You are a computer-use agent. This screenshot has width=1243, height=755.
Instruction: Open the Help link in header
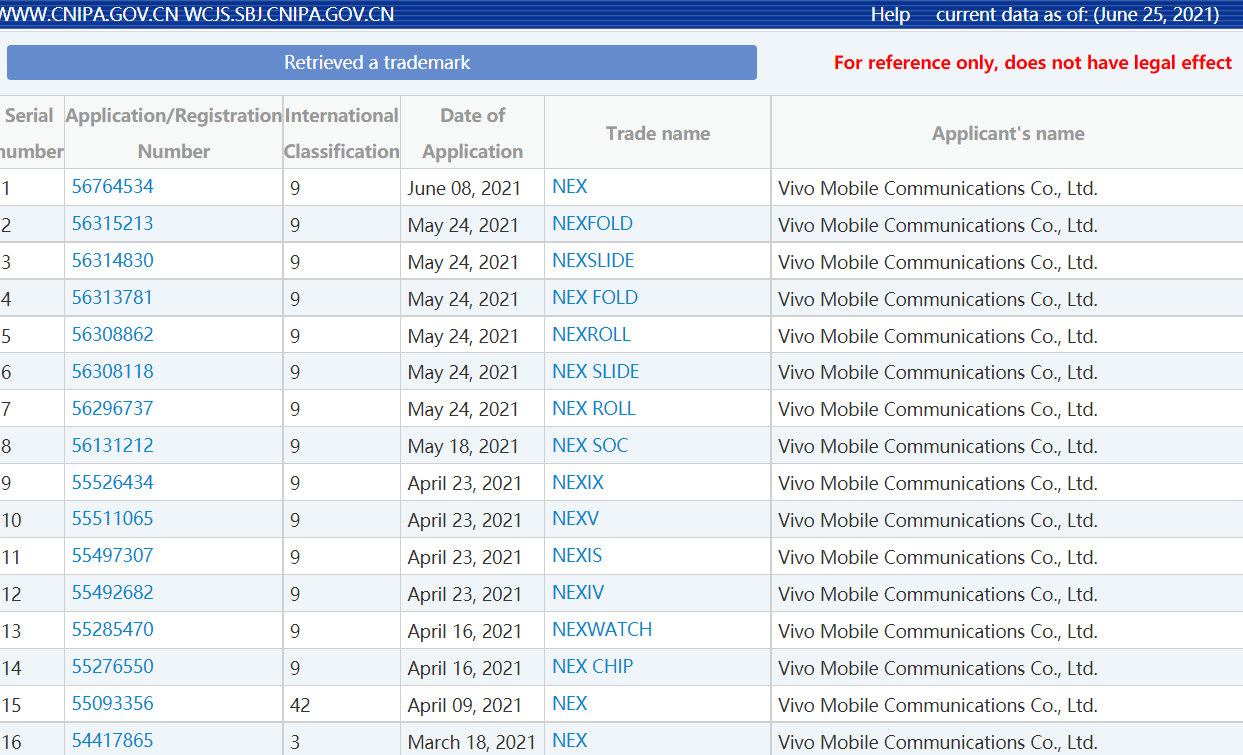tap(890, 14)
